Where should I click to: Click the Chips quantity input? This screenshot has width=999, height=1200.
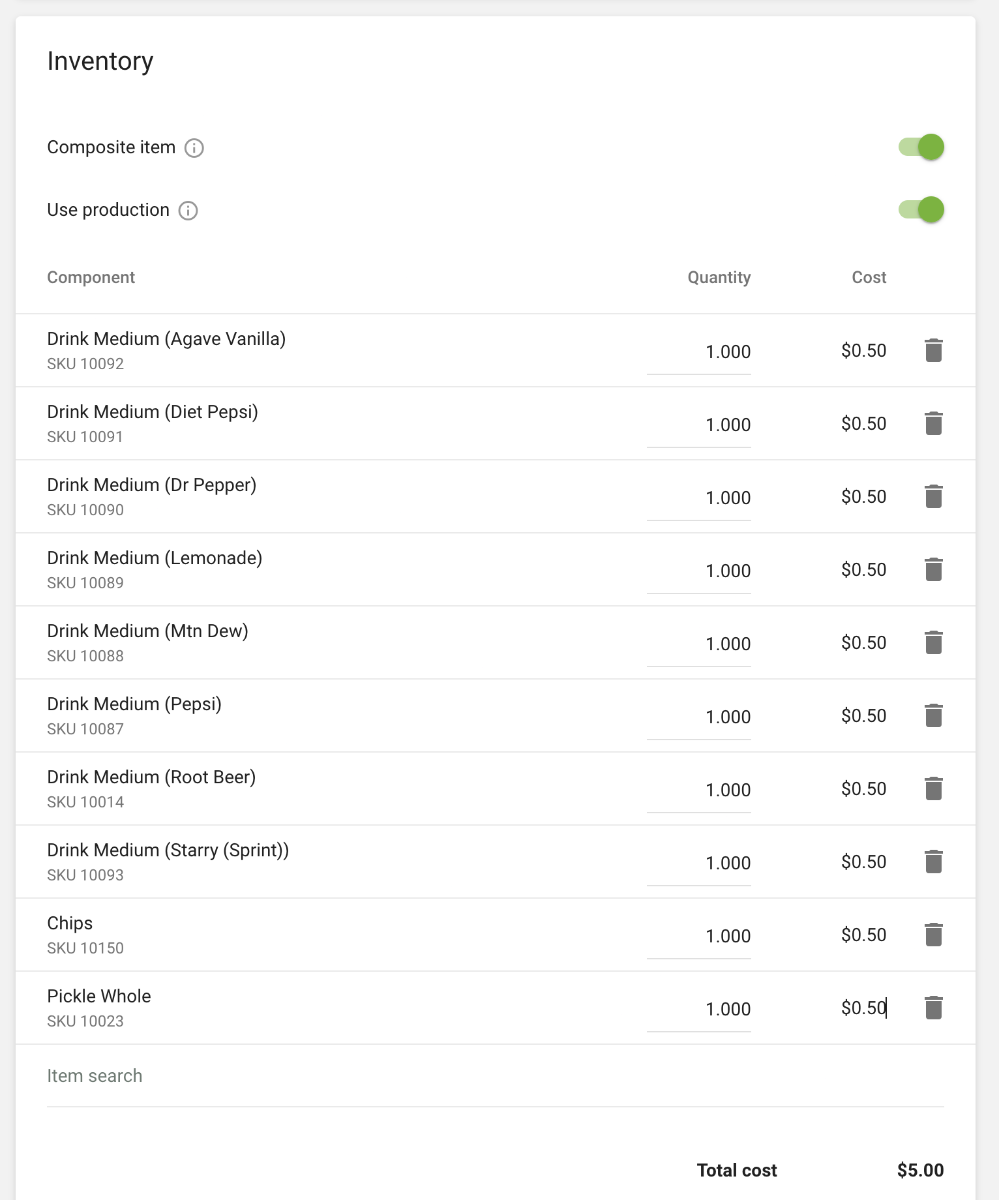point(700,936)
